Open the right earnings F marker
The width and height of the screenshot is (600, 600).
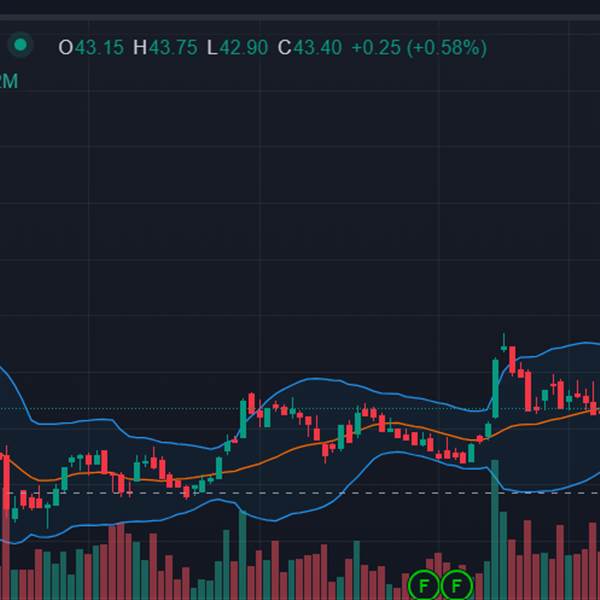(457, 585)
